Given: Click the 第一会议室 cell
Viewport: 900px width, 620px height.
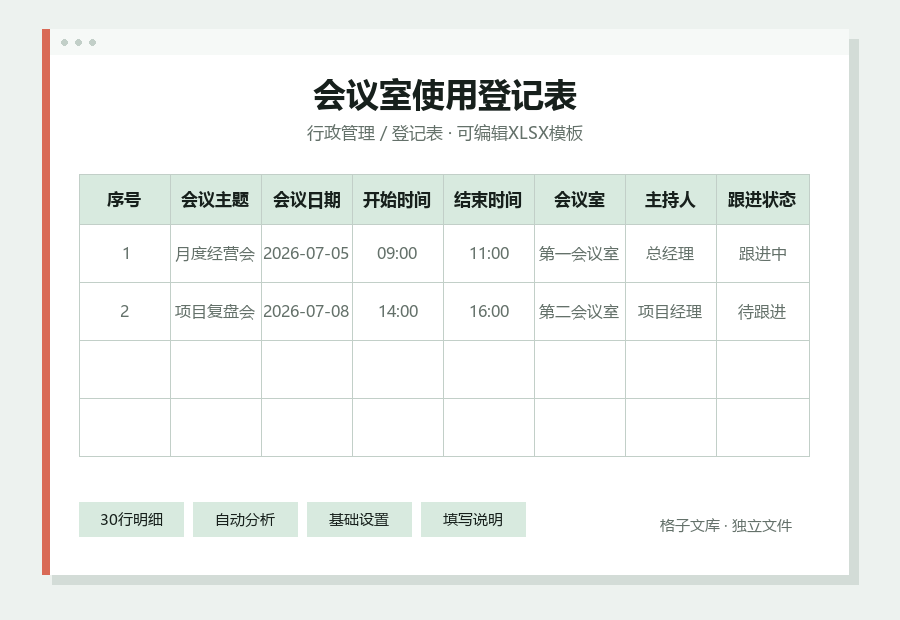Looking at the screenshot, I should pos(580,254).
